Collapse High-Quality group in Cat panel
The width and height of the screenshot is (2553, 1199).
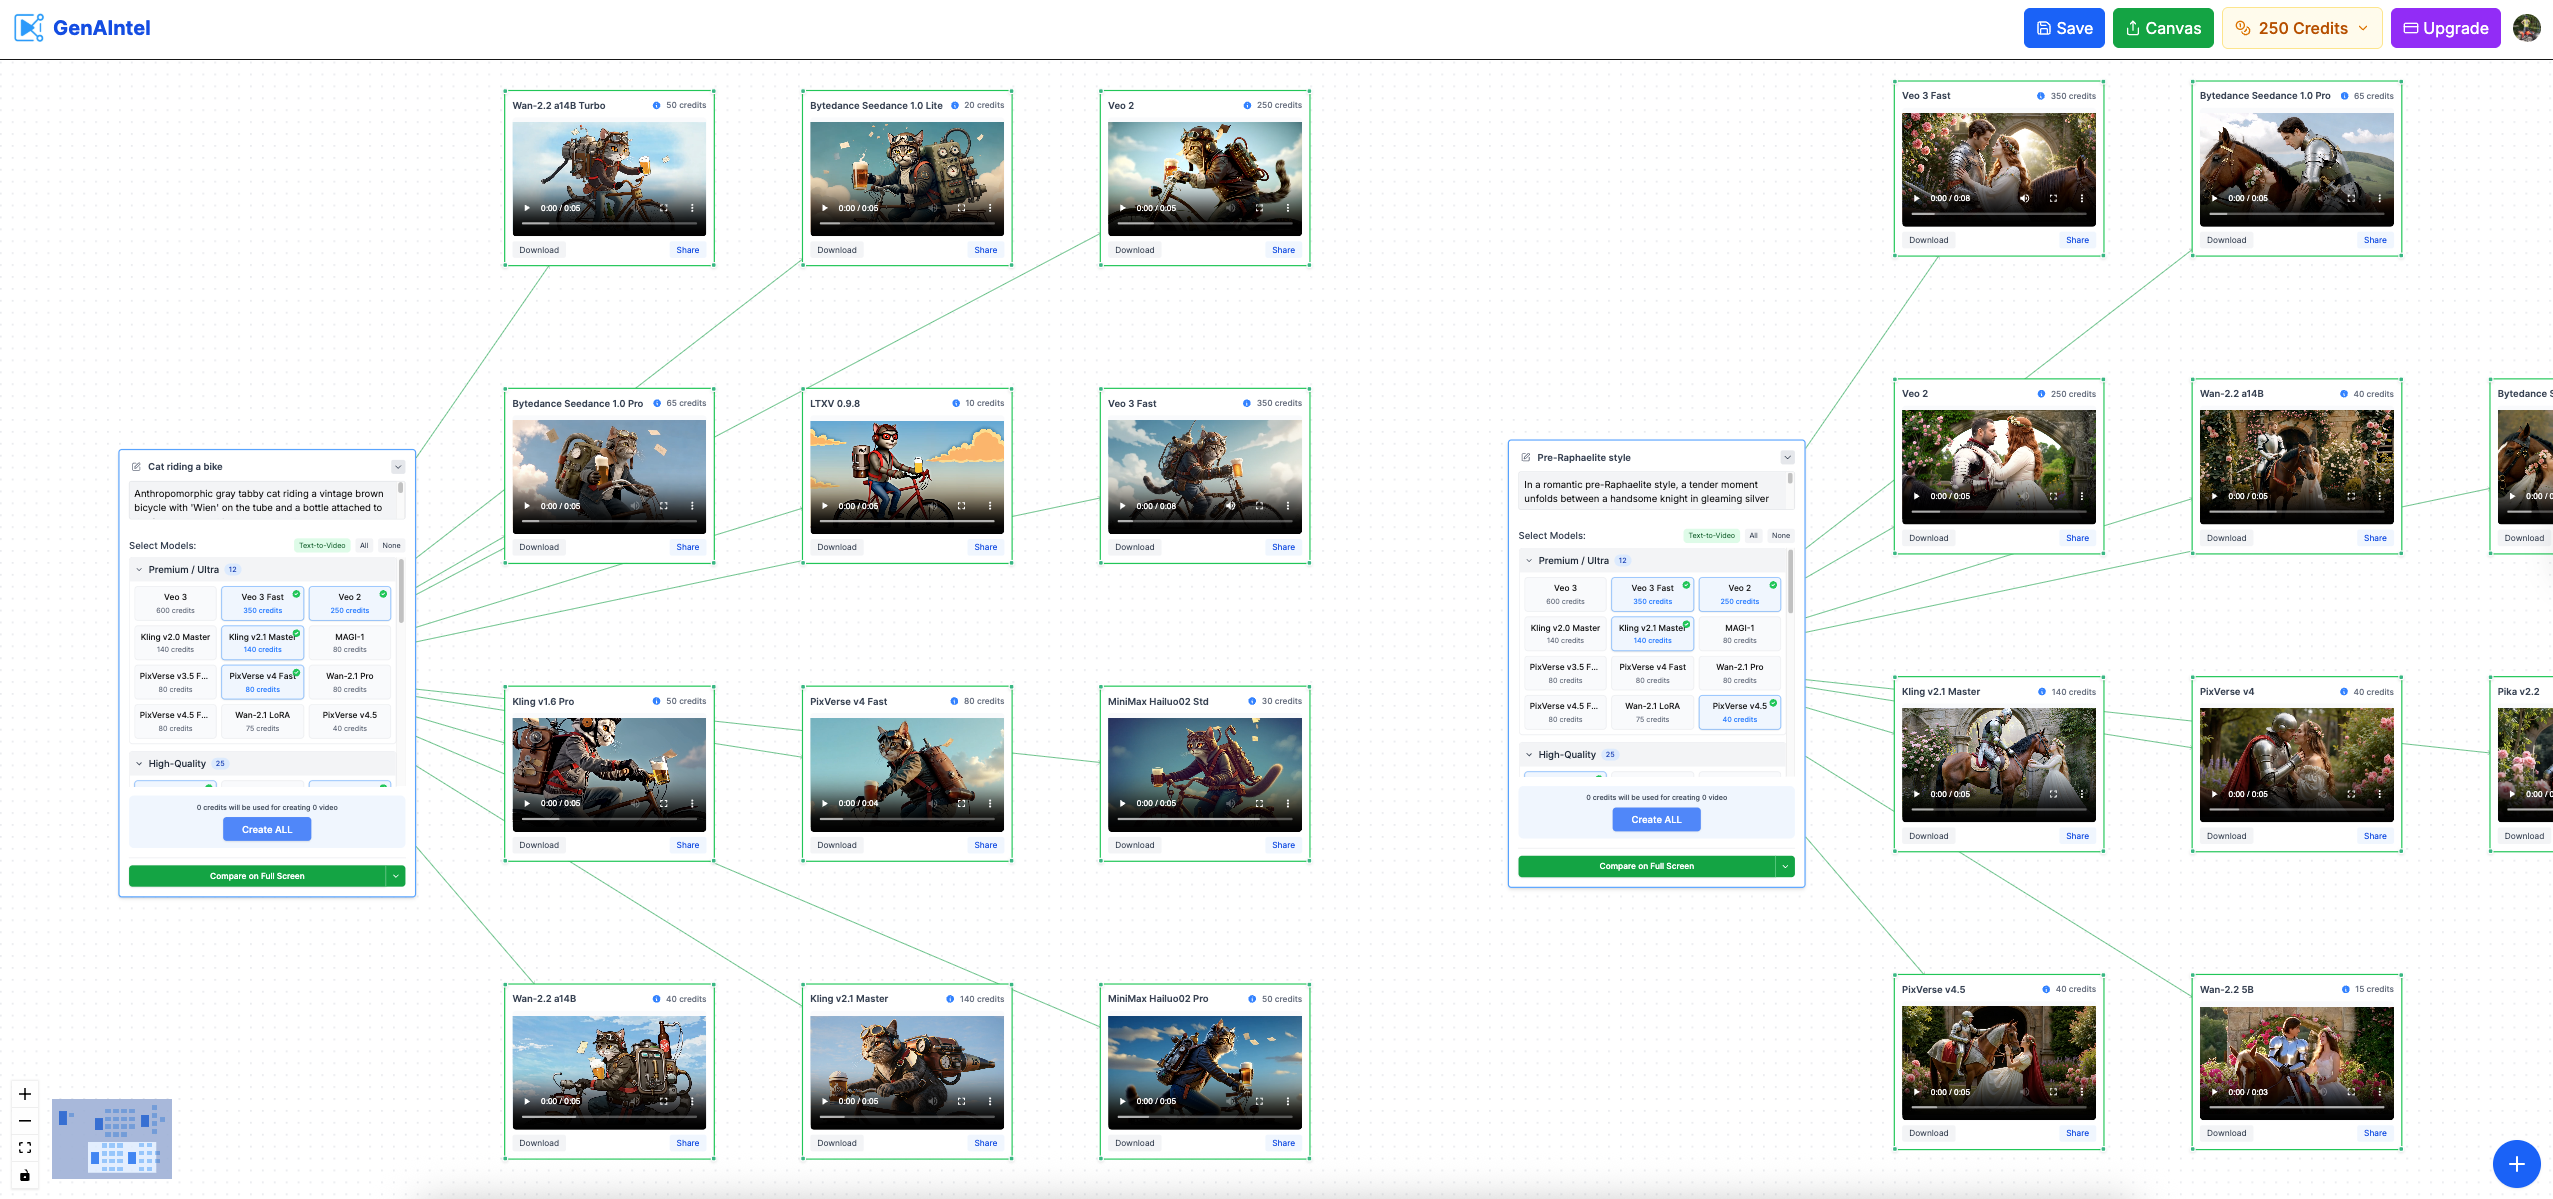coord(139,764)
